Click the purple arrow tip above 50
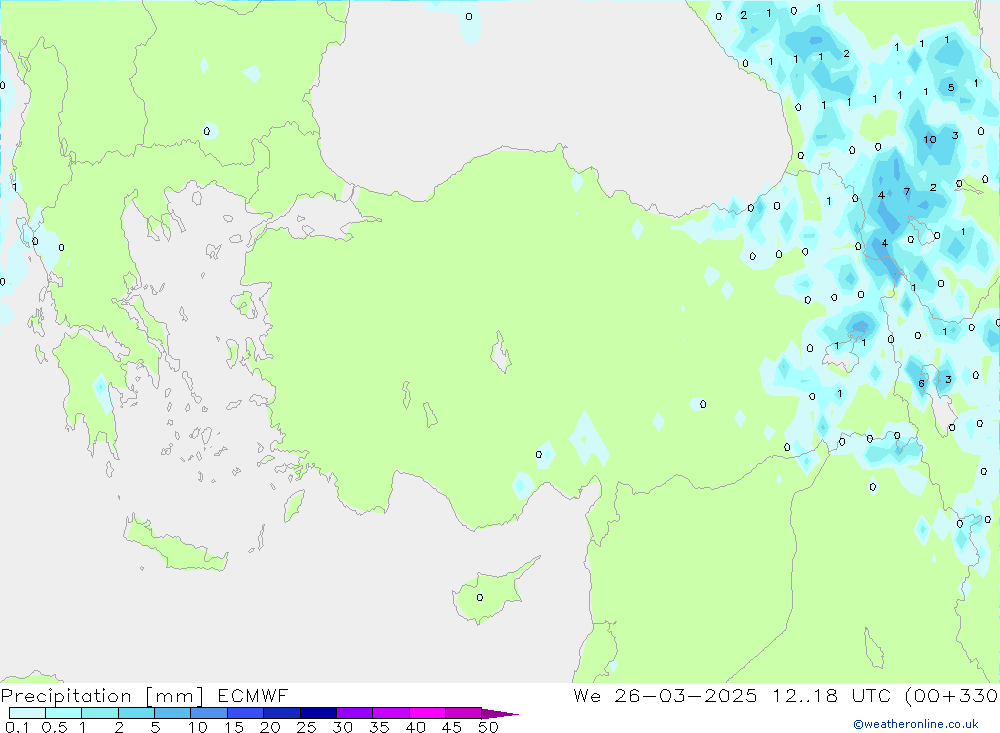Image resolution: width=1000 pixels, height=733 pixels. 500,714
